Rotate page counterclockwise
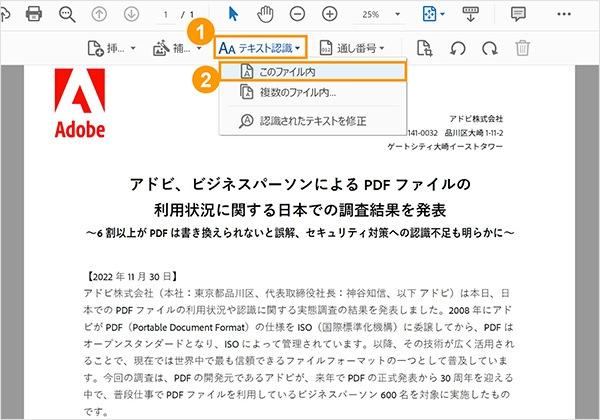 [x=458, y=48]
